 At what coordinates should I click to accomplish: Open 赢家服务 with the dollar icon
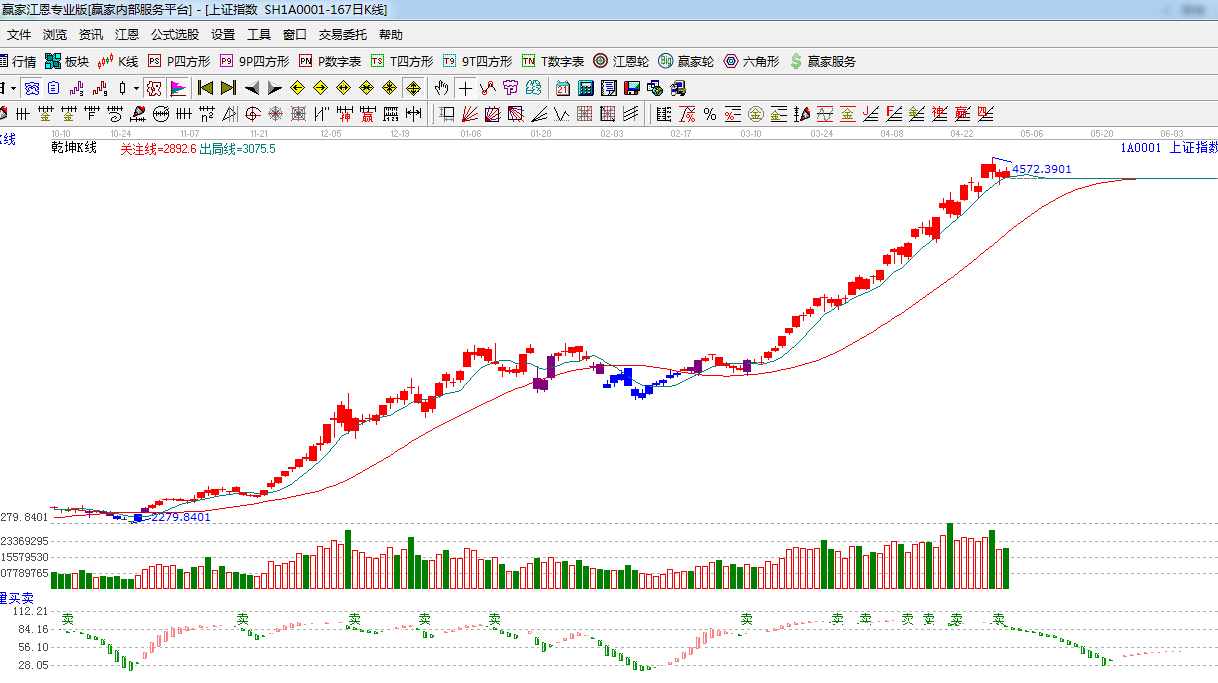tap(822, 61)
